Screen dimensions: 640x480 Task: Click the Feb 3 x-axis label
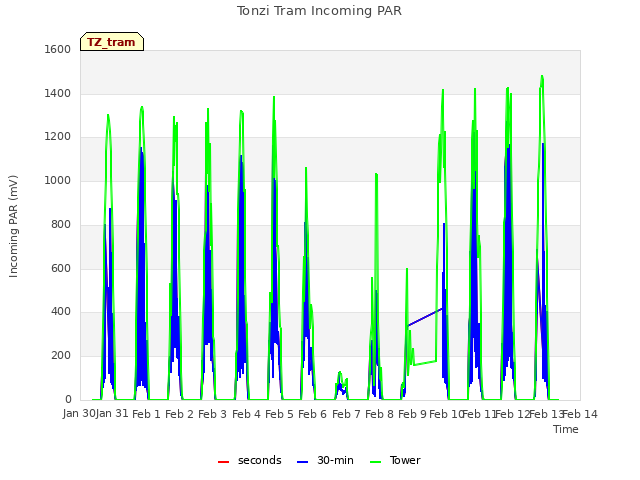[x=213, y=414]
